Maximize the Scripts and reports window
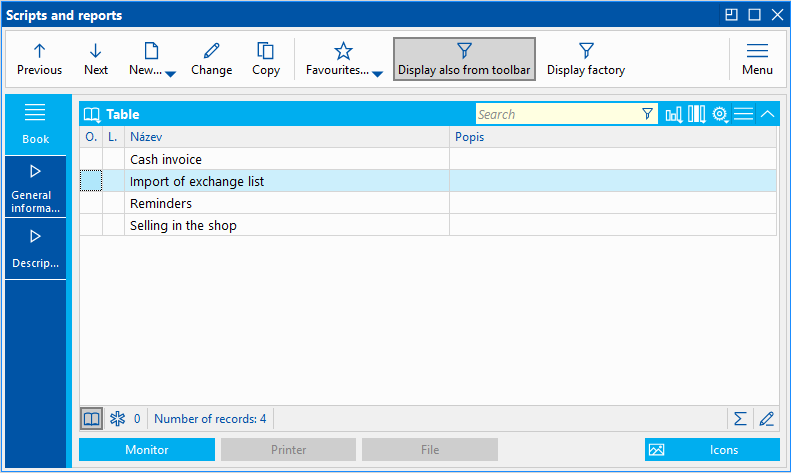791x473 pixels. (754, 15)
